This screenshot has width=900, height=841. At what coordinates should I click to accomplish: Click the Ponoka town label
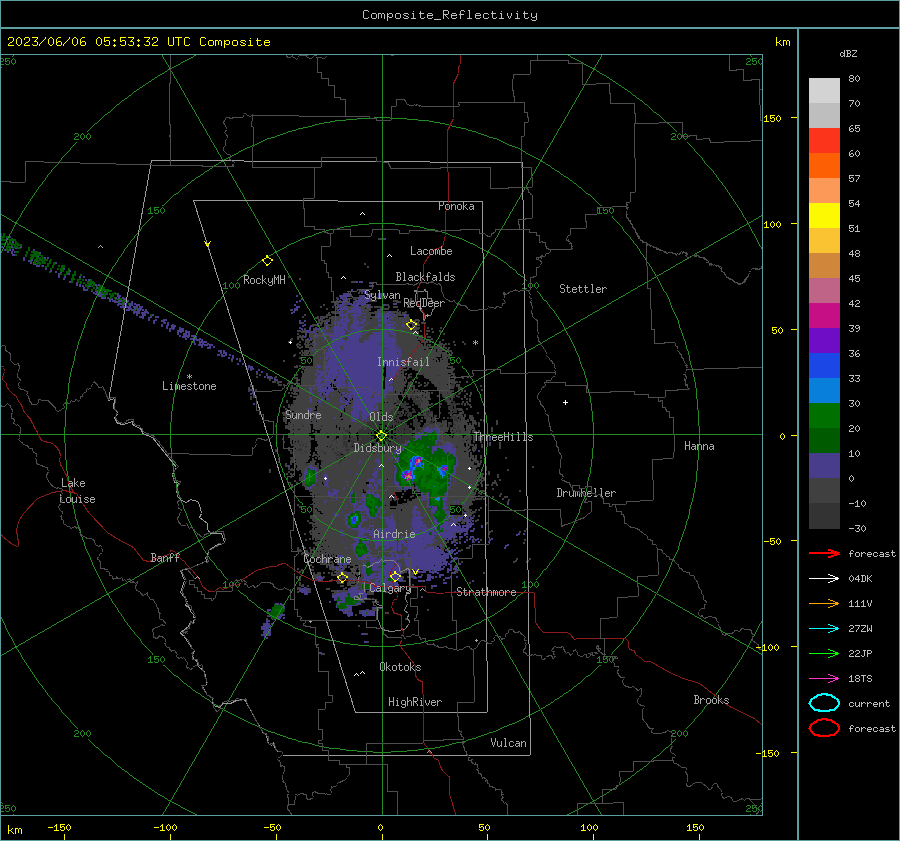click(x=456, y=206)
